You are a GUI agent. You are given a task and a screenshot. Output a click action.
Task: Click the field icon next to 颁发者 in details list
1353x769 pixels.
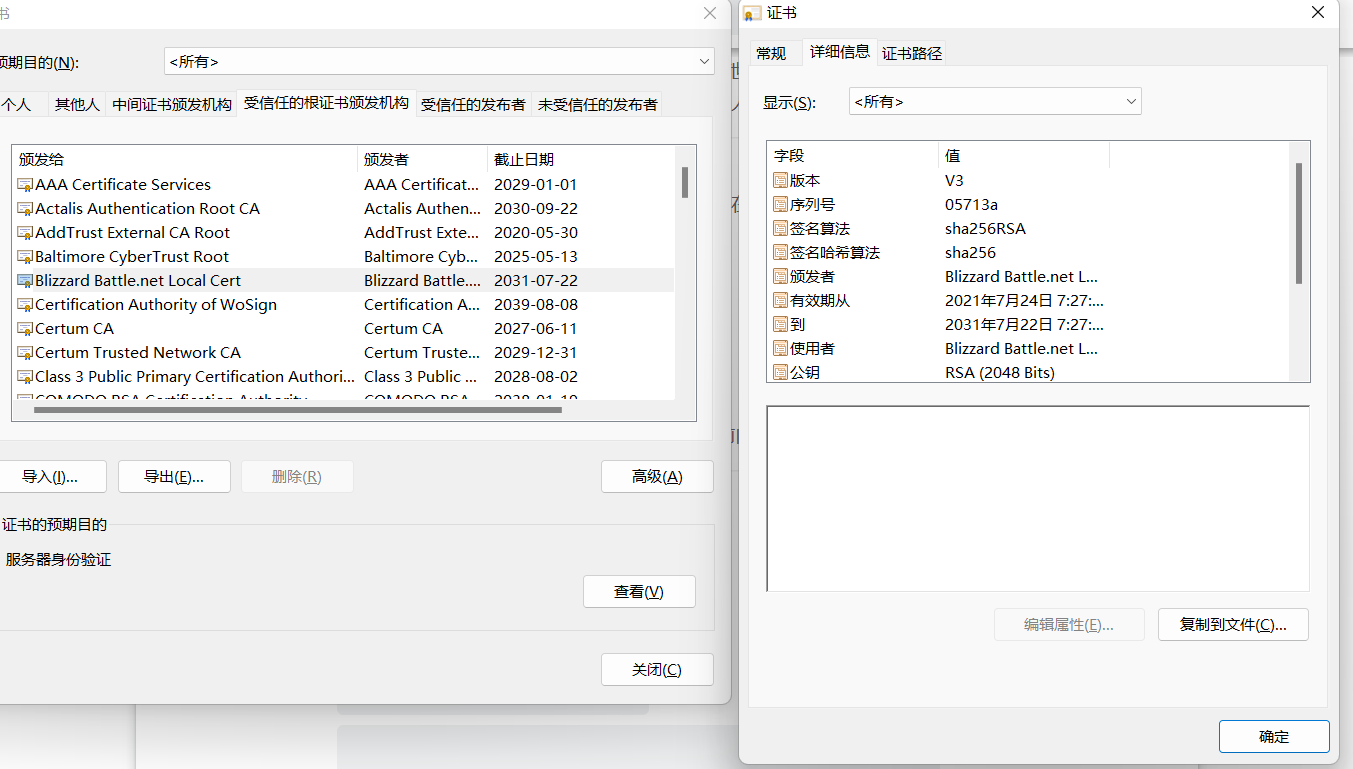781,277
